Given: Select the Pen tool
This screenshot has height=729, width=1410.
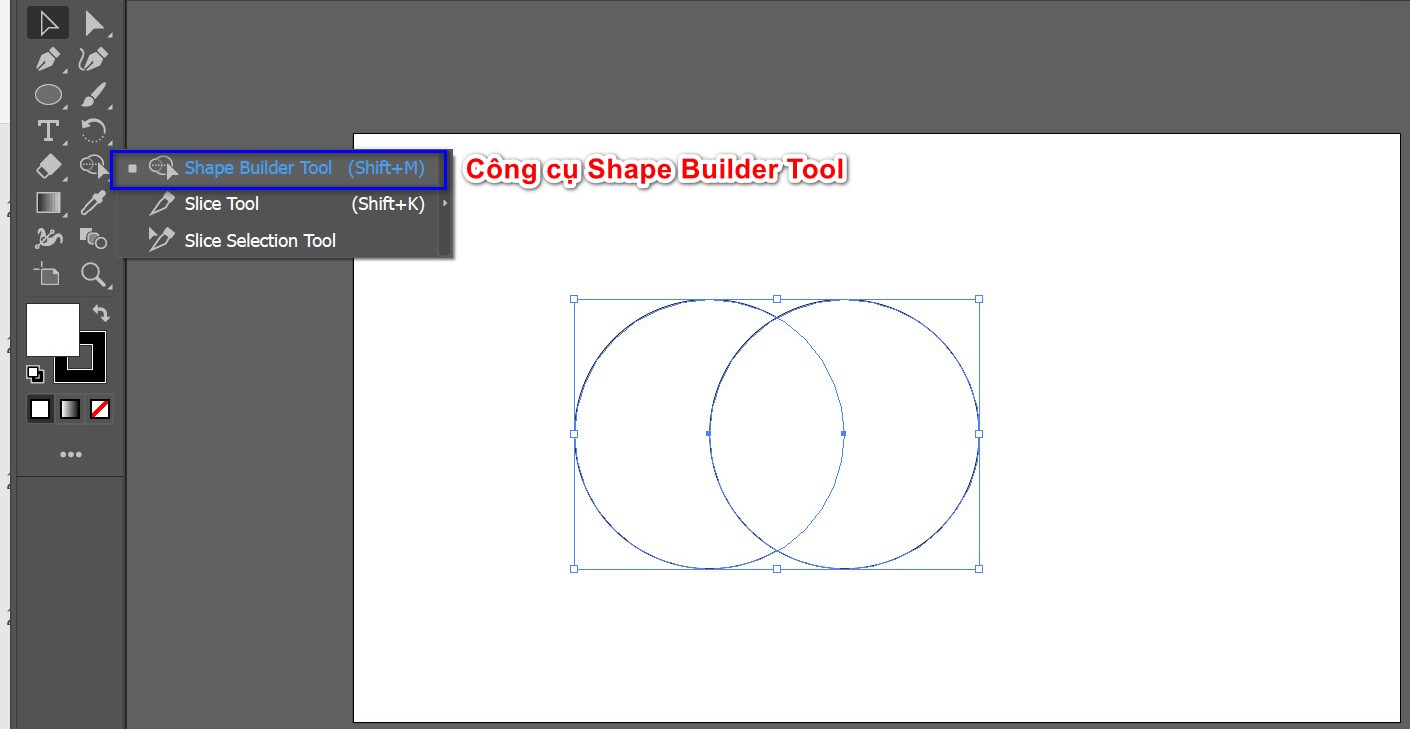Looking at the screenshot, I should (x=47, y=58).
